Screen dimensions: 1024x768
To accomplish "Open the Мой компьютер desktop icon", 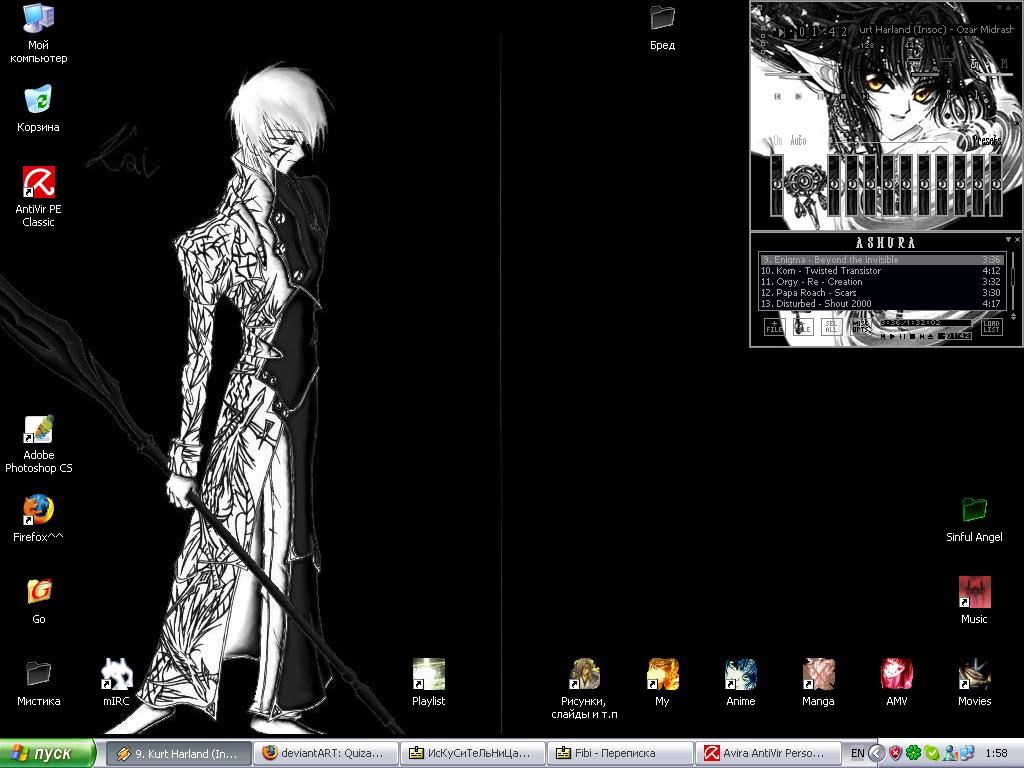I will pyautogui.click(x=38, y=33).
